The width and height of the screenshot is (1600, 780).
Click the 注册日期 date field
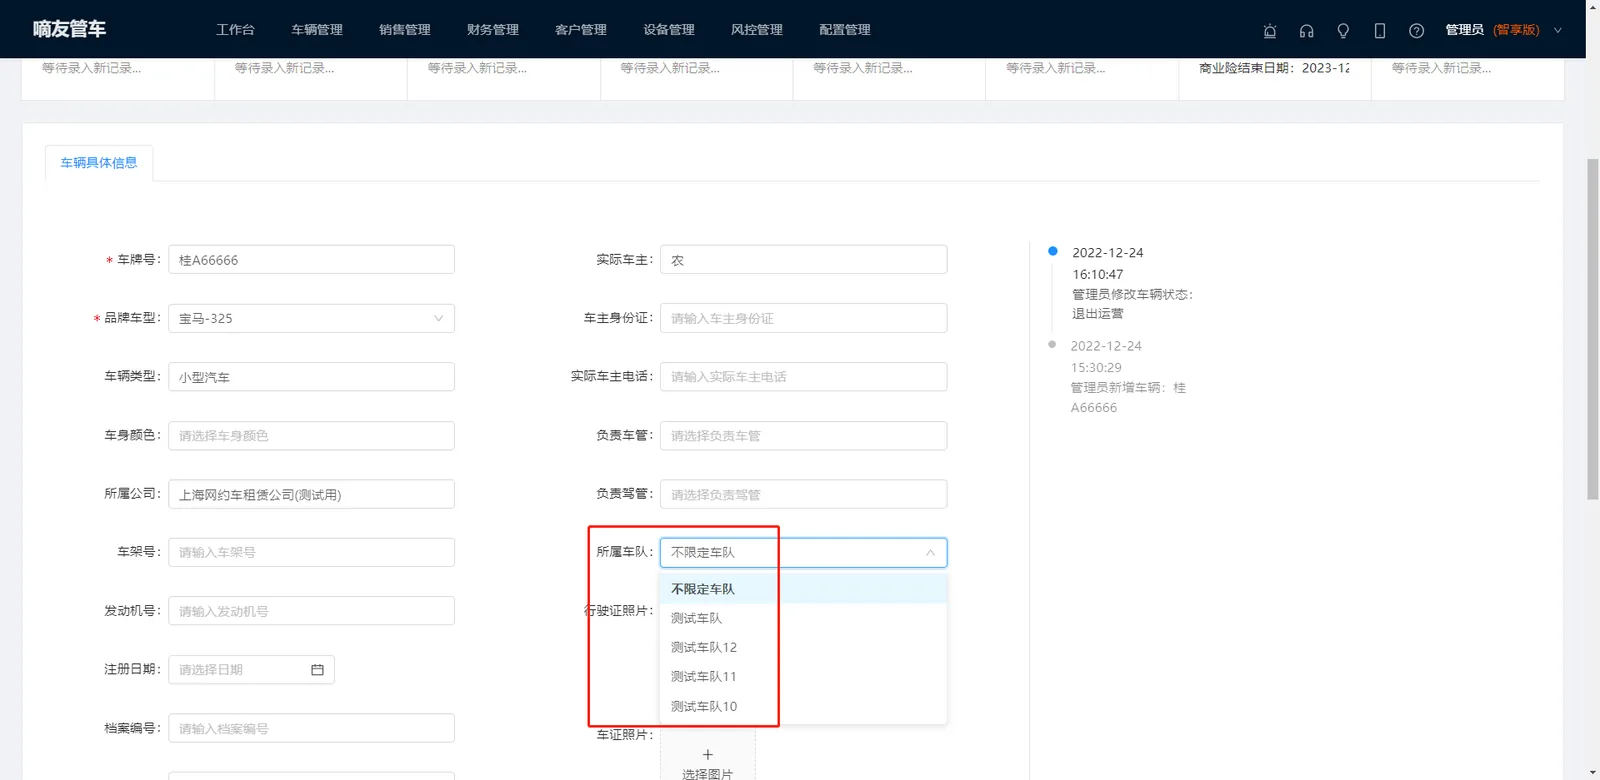point(251,670)
